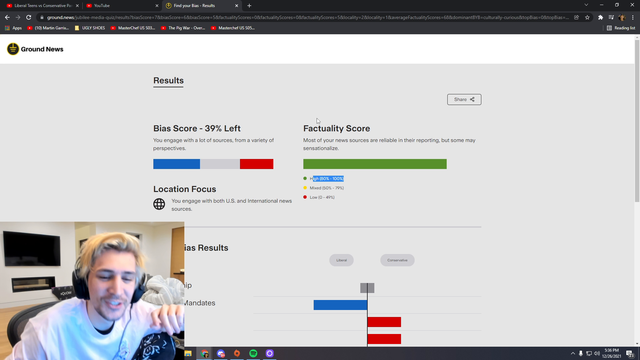Open the UGLY SHOES bookmark folder
The width and height of the screenshot is (640, 360).
tap(90, 28)
